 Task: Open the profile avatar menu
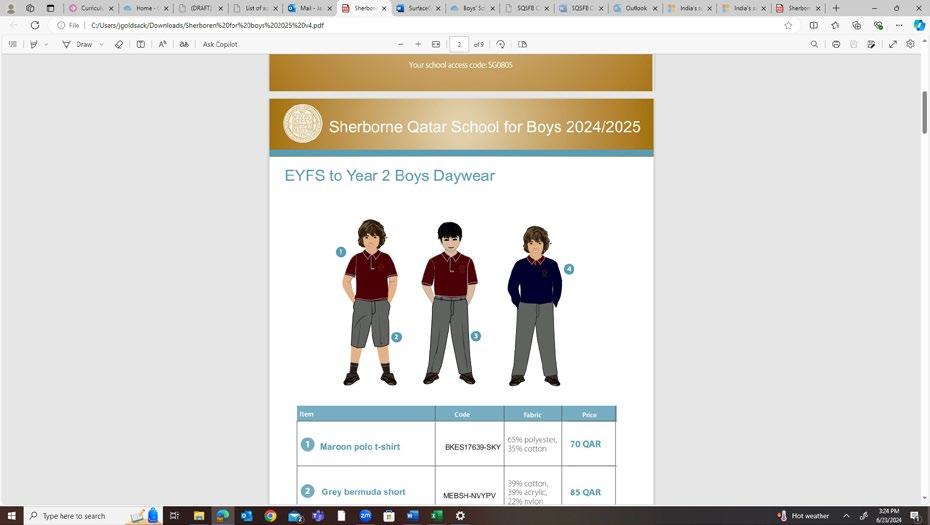(x=10, y=8)
